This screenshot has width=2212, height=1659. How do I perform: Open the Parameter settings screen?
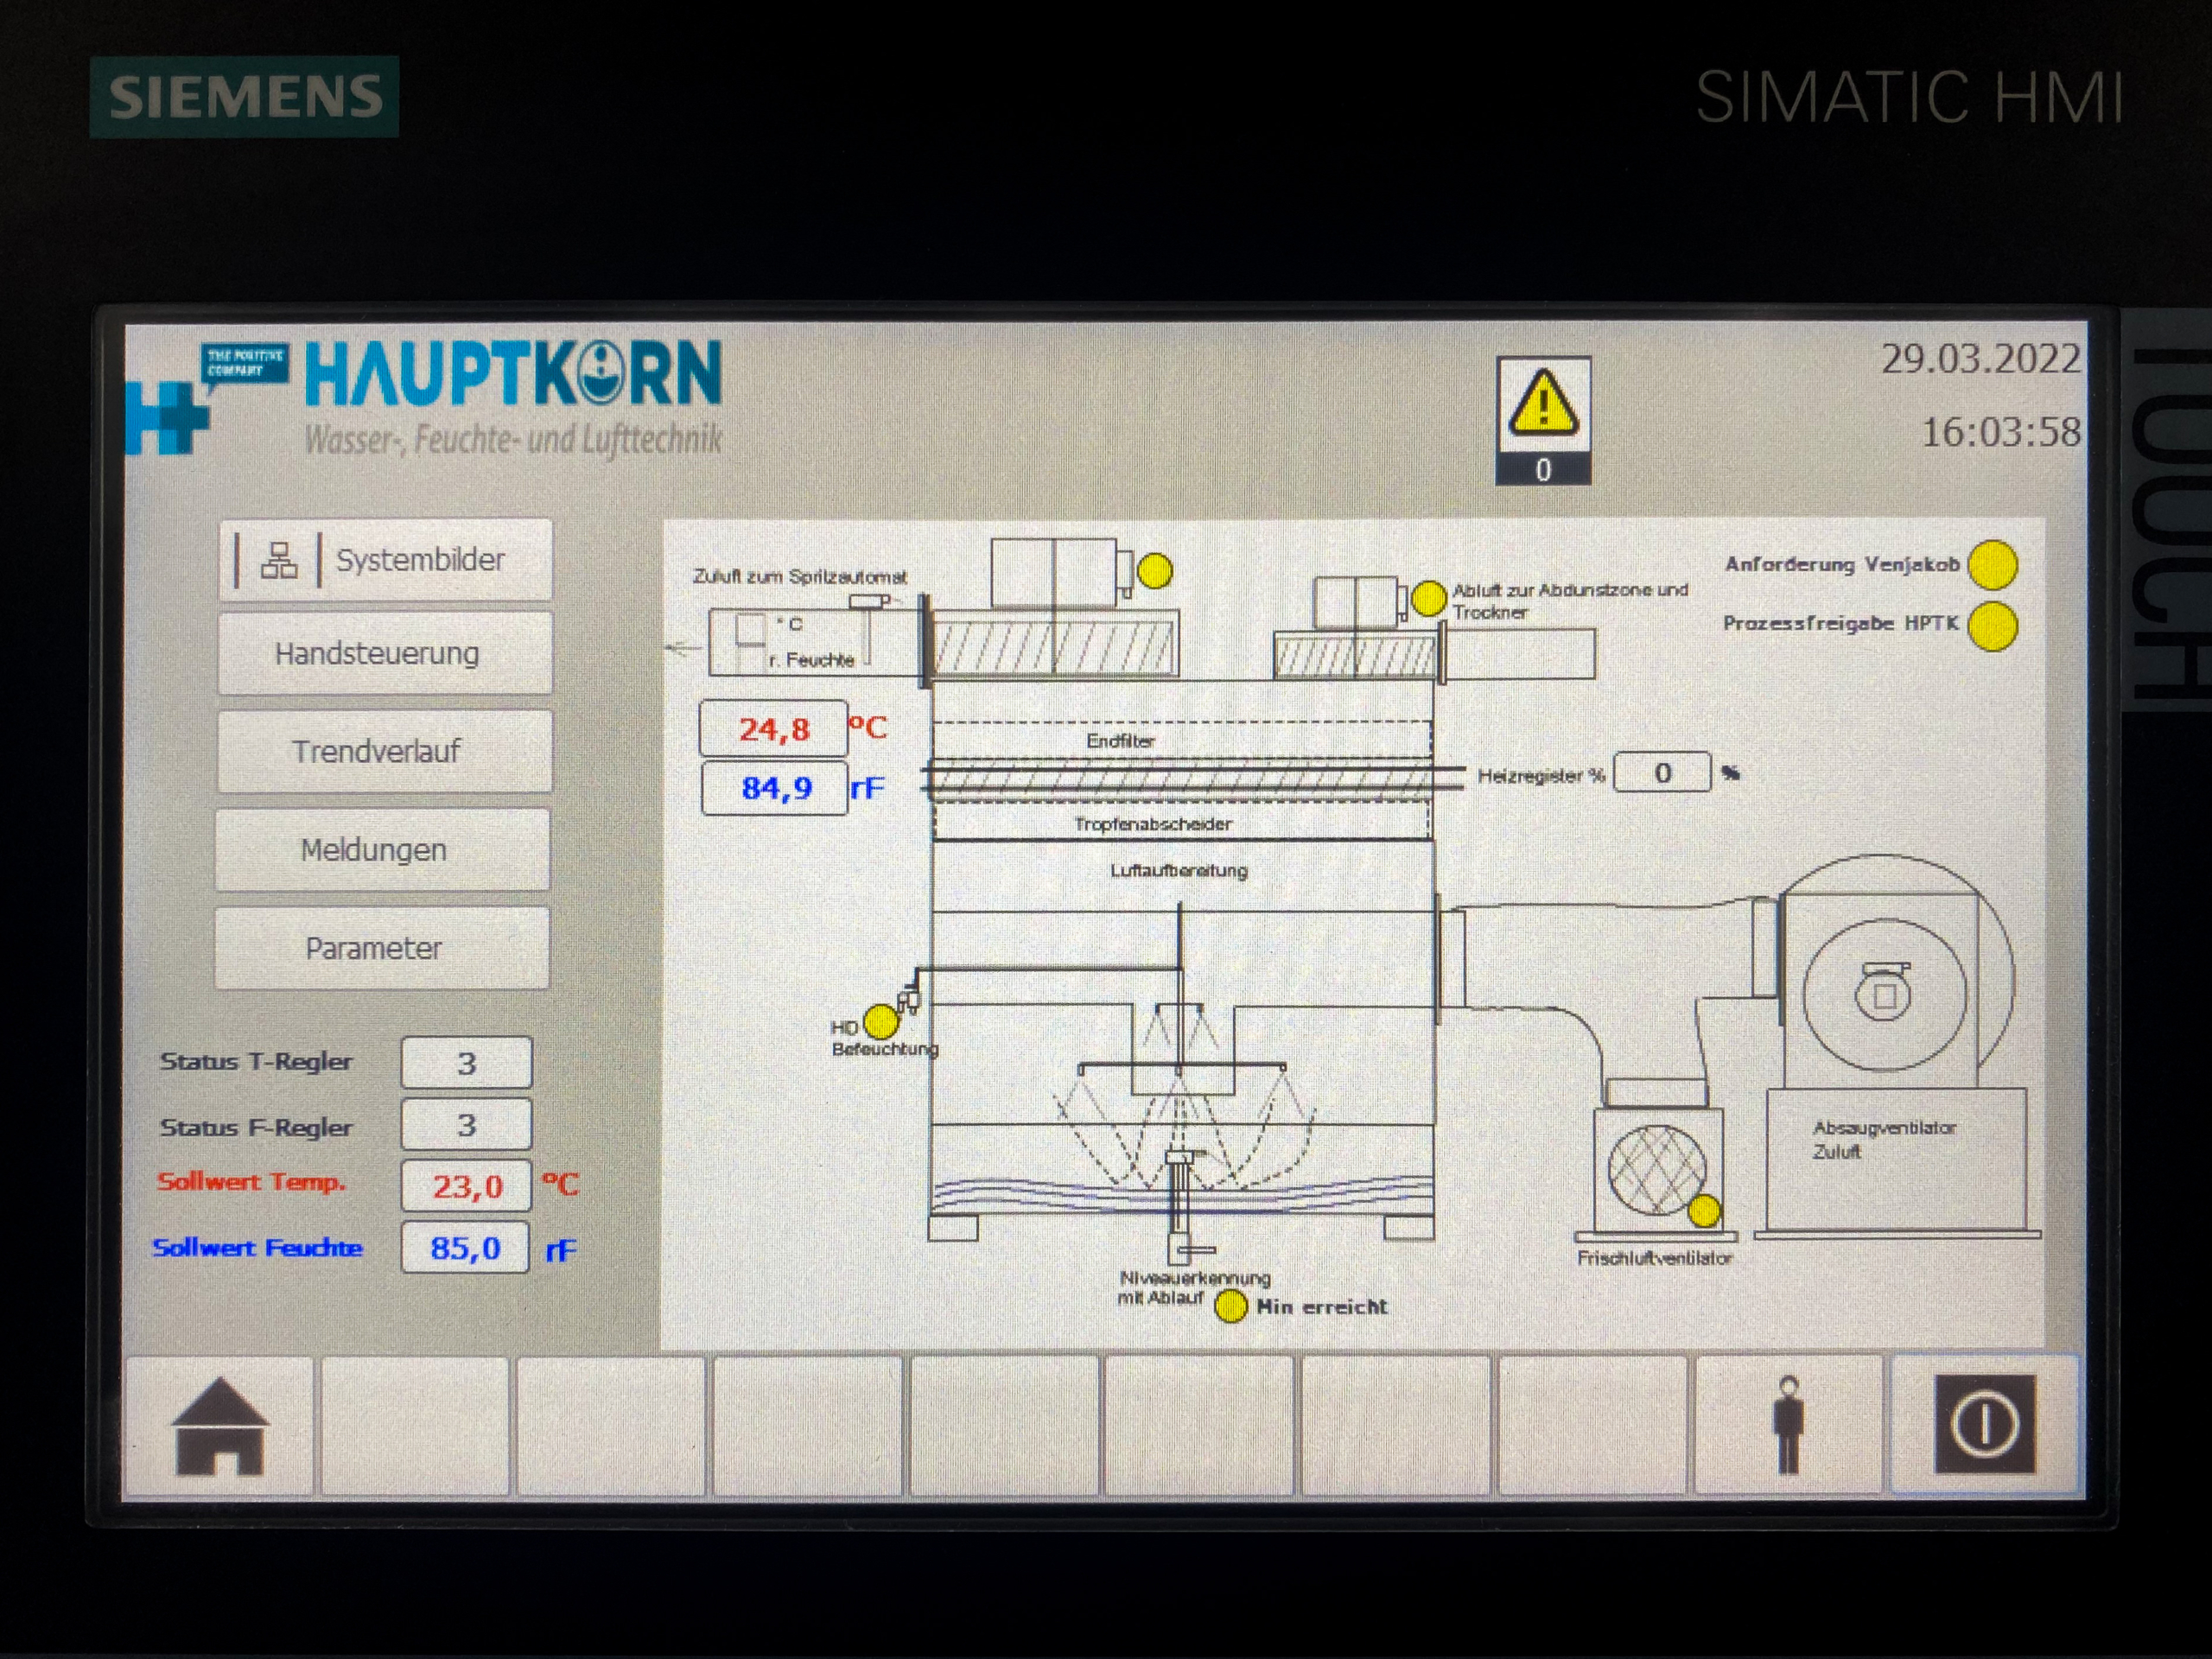click(x=382, y=948)
